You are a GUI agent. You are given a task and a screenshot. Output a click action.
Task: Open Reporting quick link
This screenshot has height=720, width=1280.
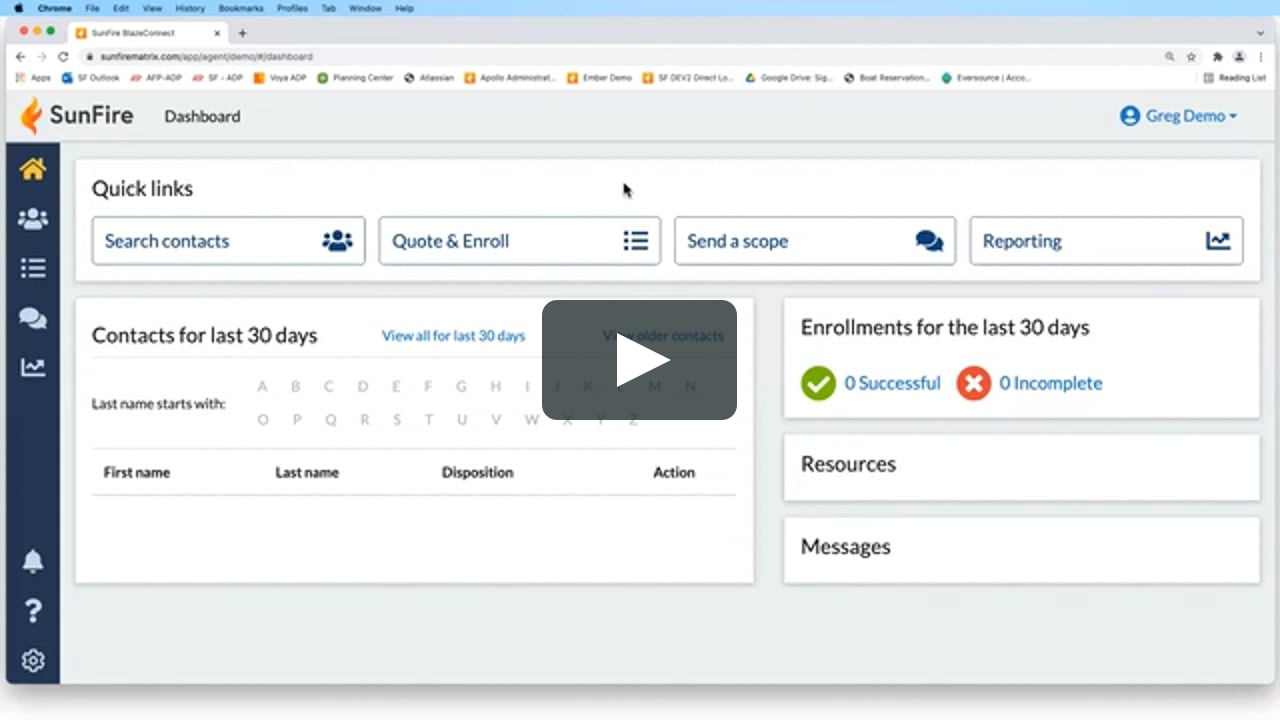[1107, 241]
